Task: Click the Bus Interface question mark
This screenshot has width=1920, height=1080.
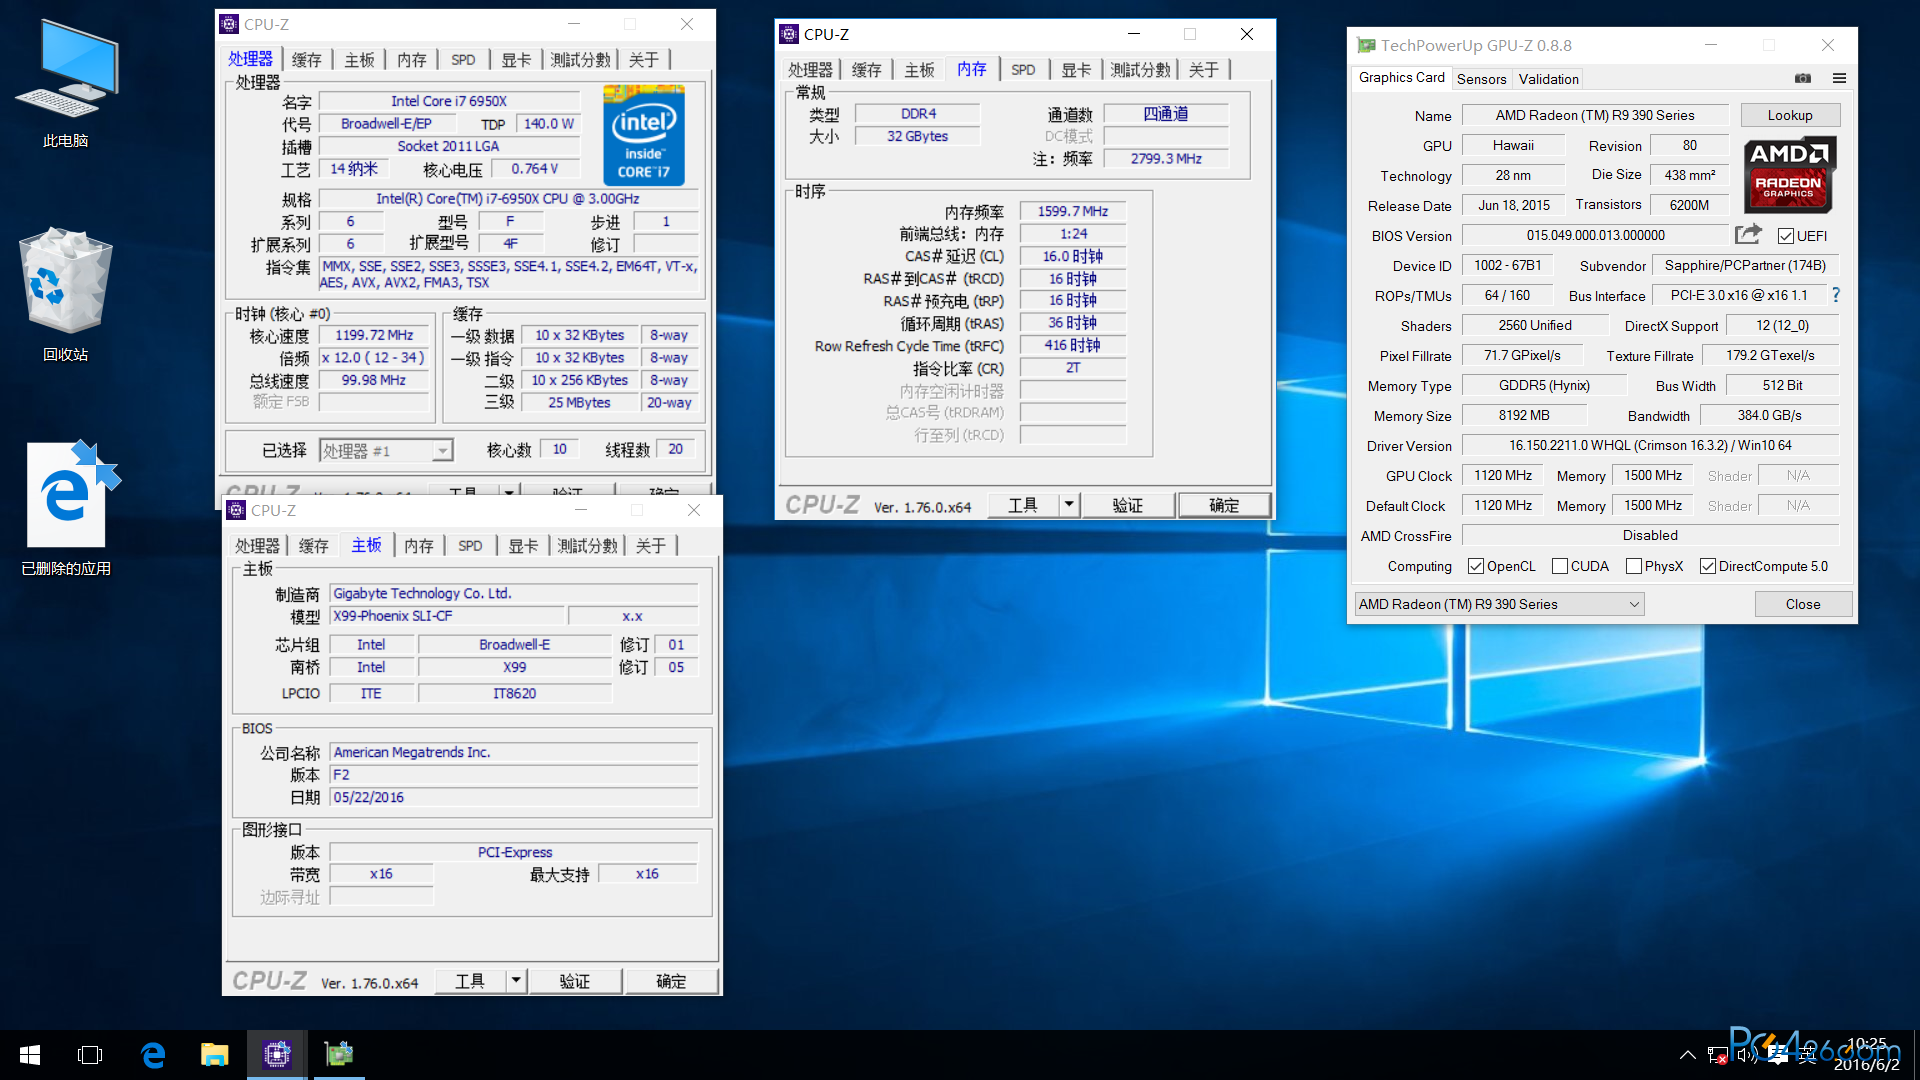Action: click(1836, 295)
